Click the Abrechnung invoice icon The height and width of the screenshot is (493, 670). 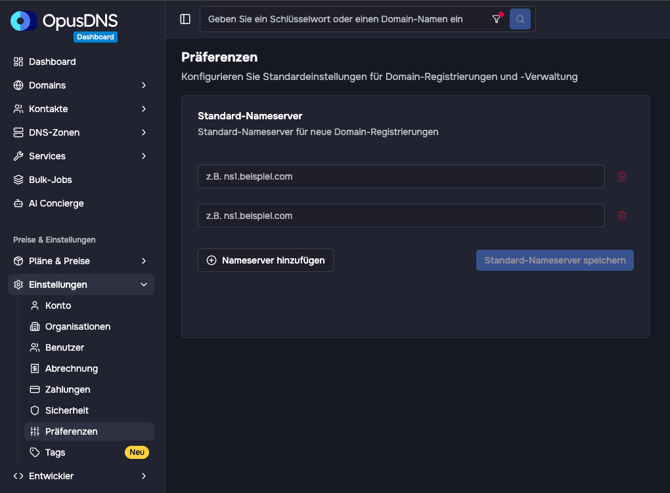35,369
